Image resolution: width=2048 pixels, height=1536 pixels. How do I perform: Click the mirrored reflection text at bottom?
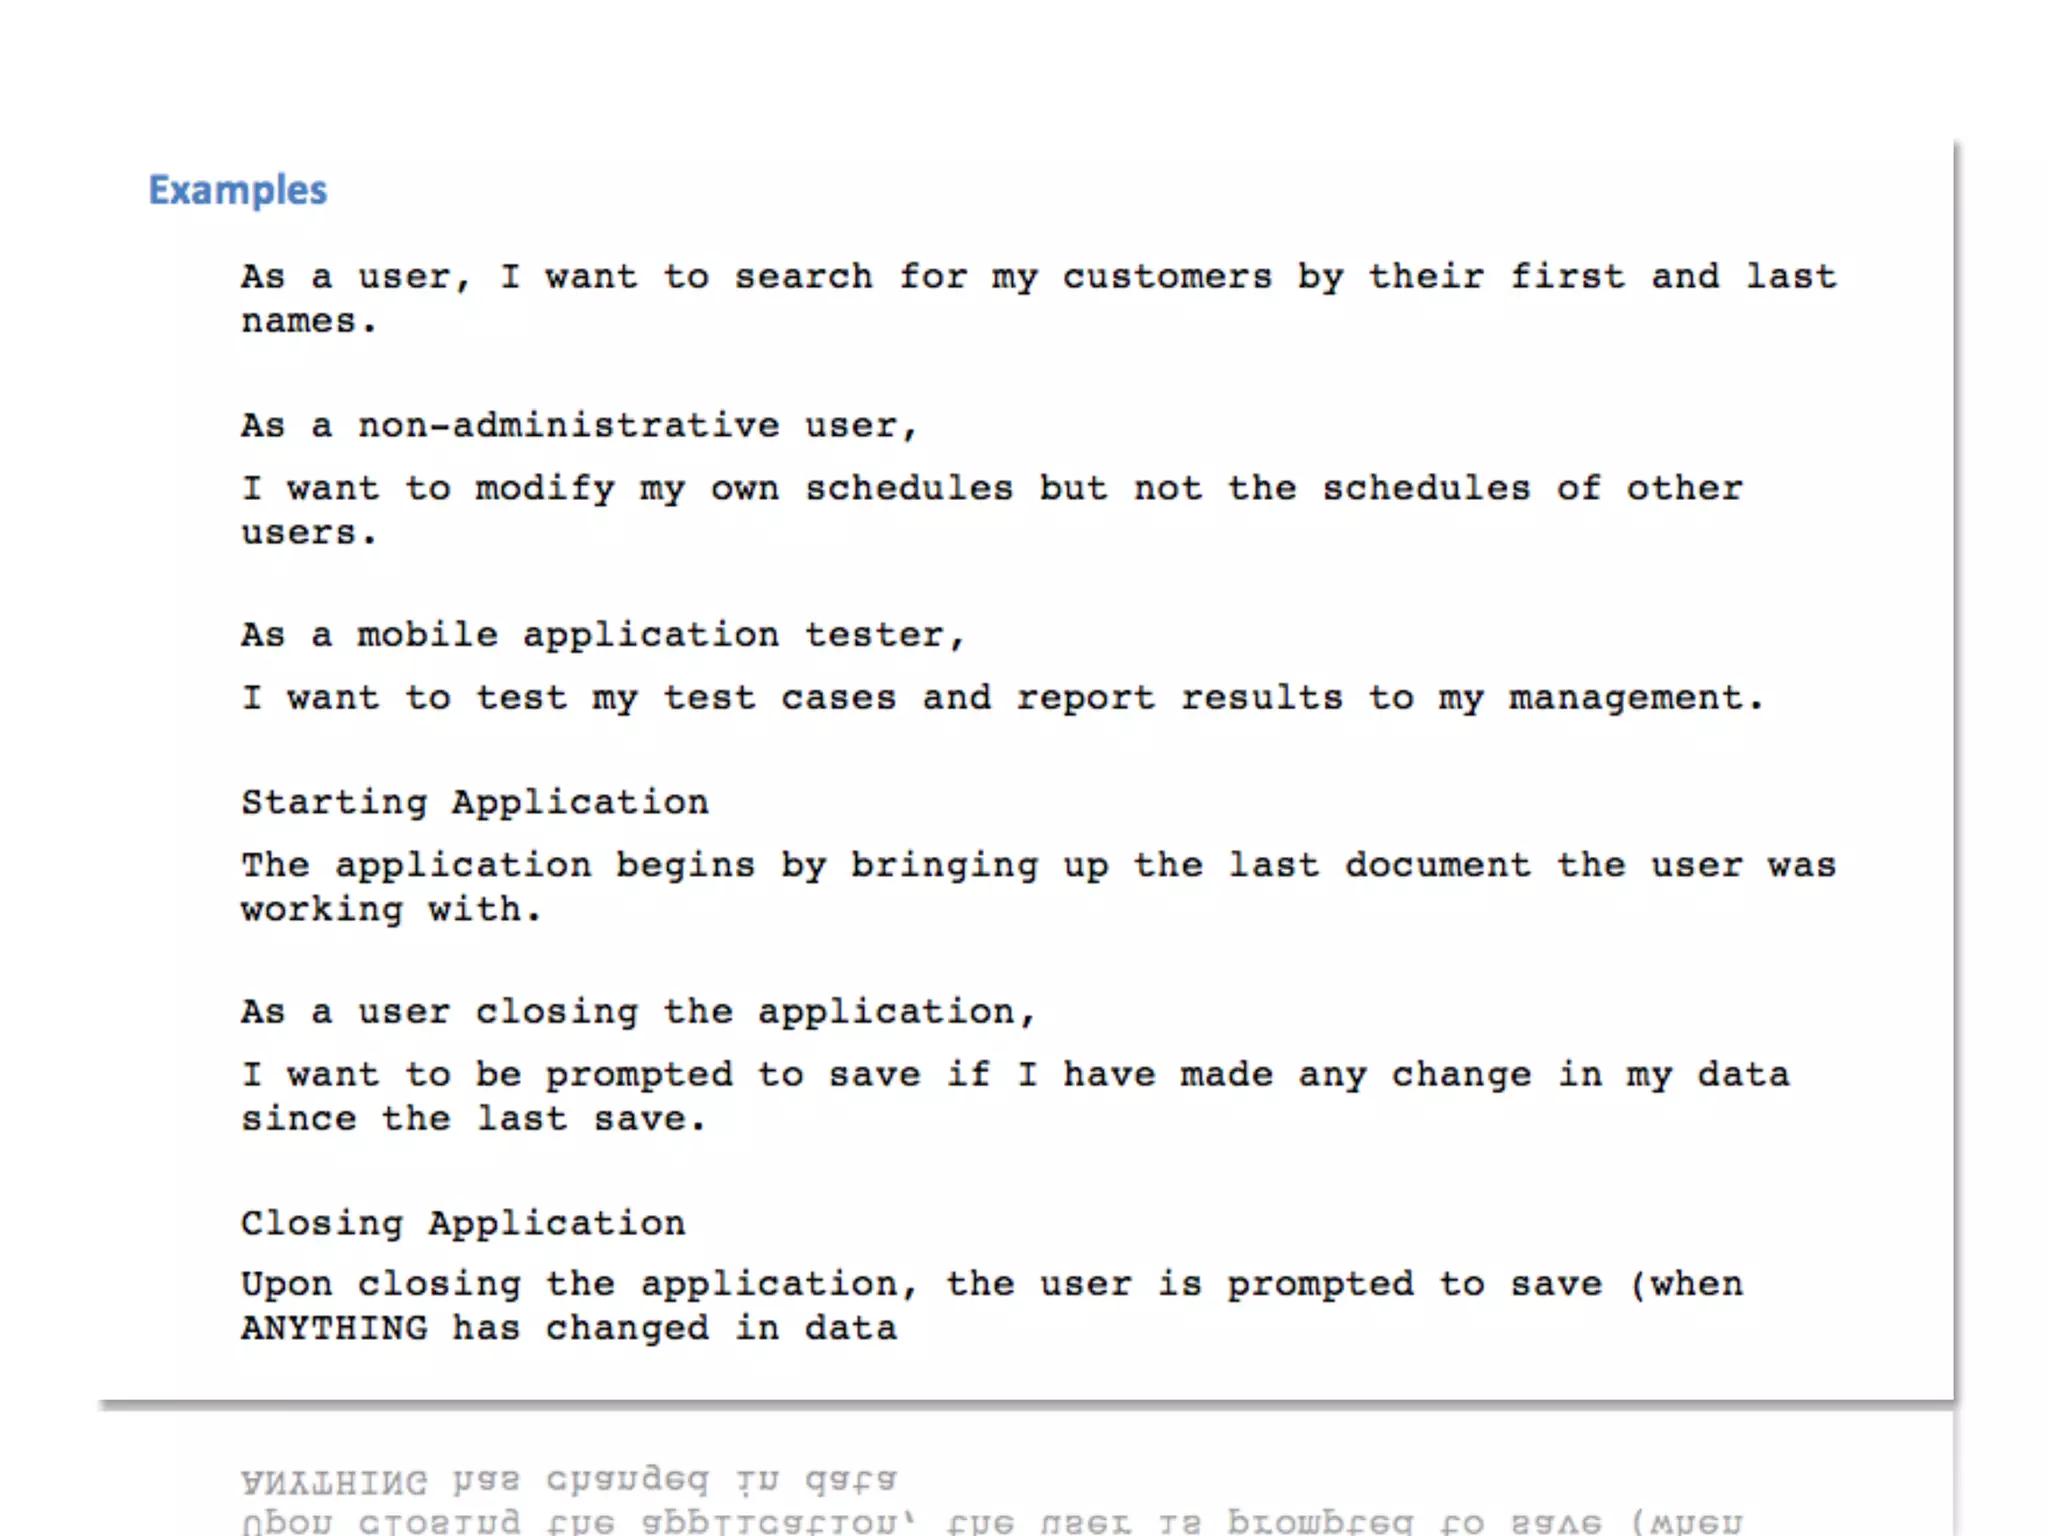tap(992, 1500)
